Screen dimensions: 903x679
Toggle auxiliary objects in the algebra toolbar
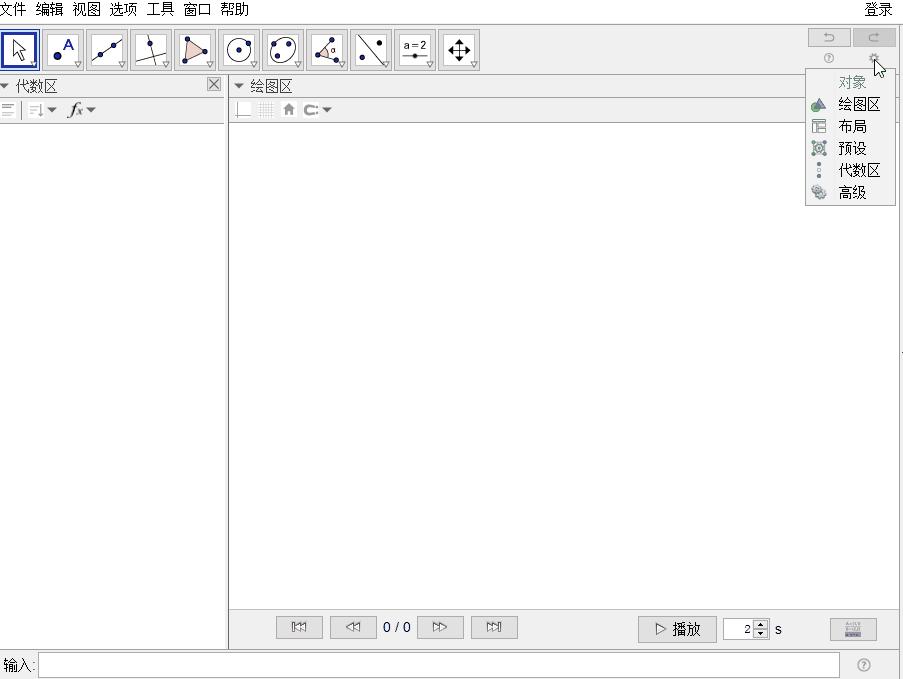pos(8,110)
